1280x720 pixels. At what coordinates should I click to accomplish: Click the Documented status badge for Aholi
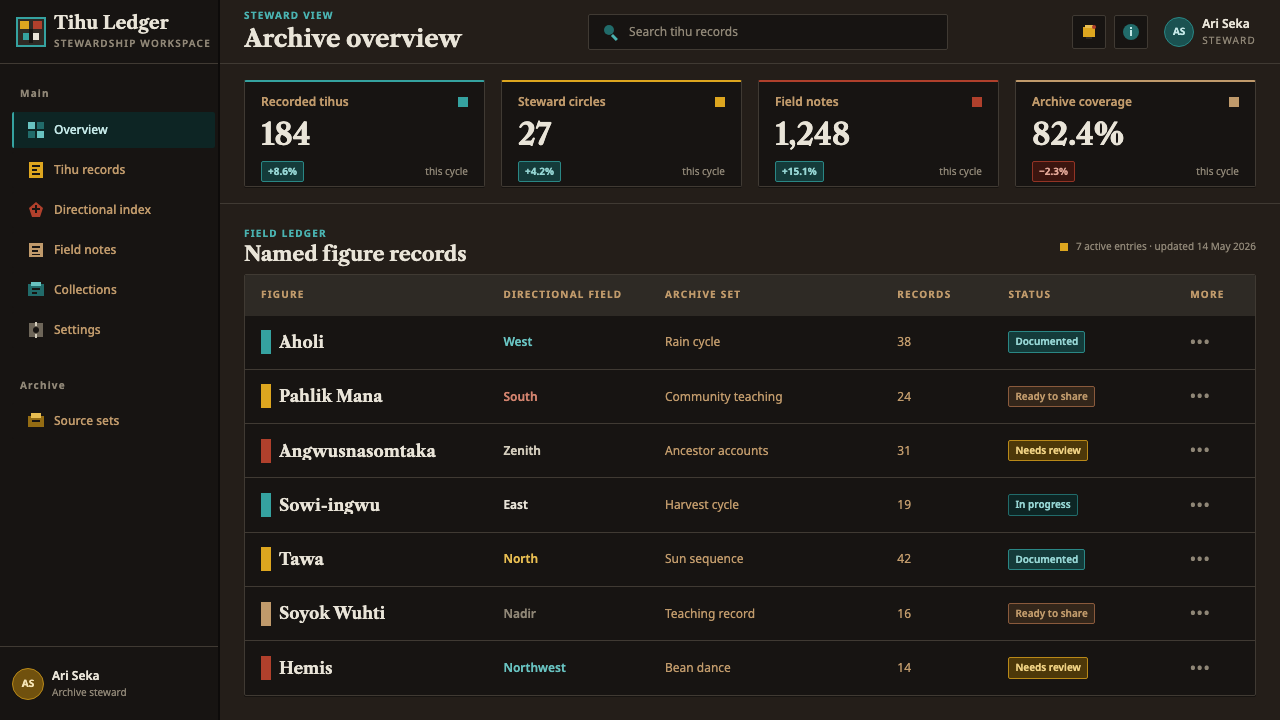click(1046, 342)
